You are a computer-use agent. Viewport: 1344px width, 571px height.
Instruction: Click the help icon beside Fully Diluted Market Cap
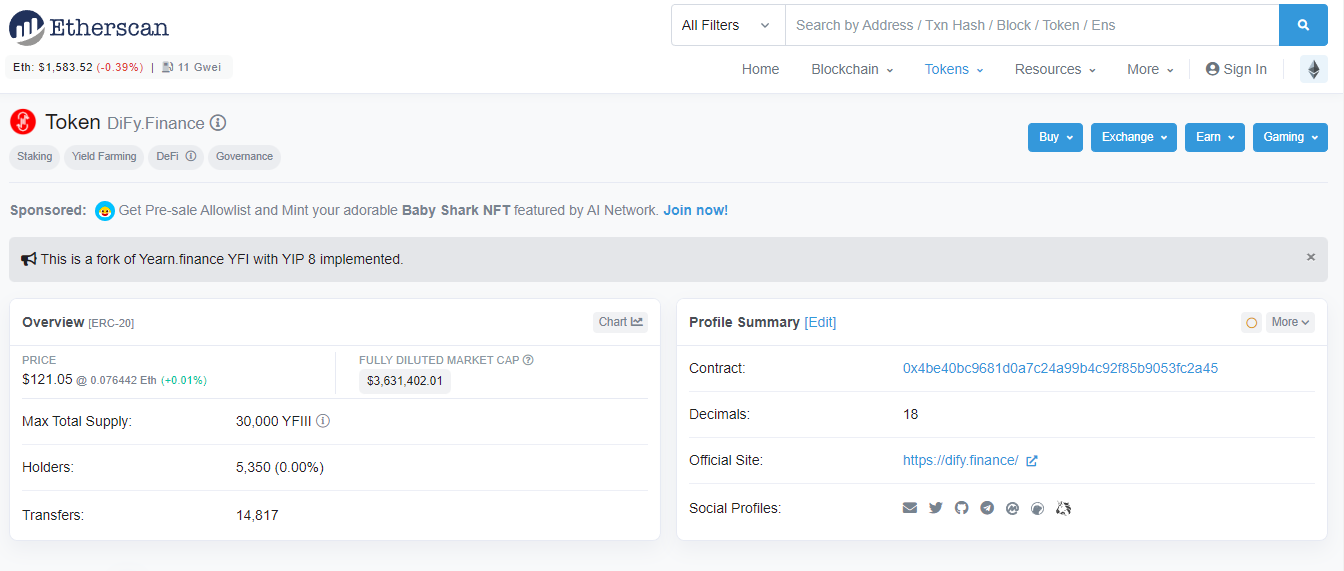(x=528, y=360)
